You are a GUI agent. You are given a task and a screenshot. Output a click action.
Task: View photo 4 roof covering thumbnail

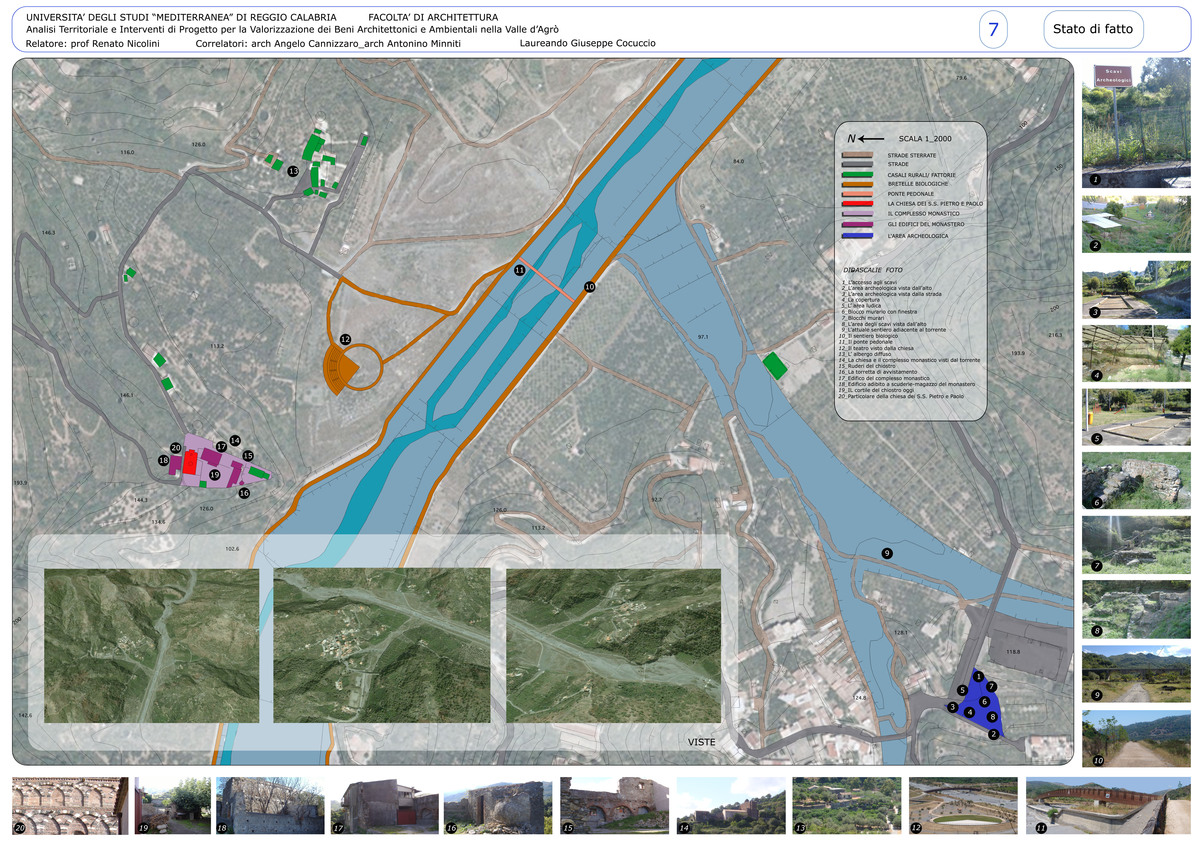pyautogui.click(x=1136, y=353)
